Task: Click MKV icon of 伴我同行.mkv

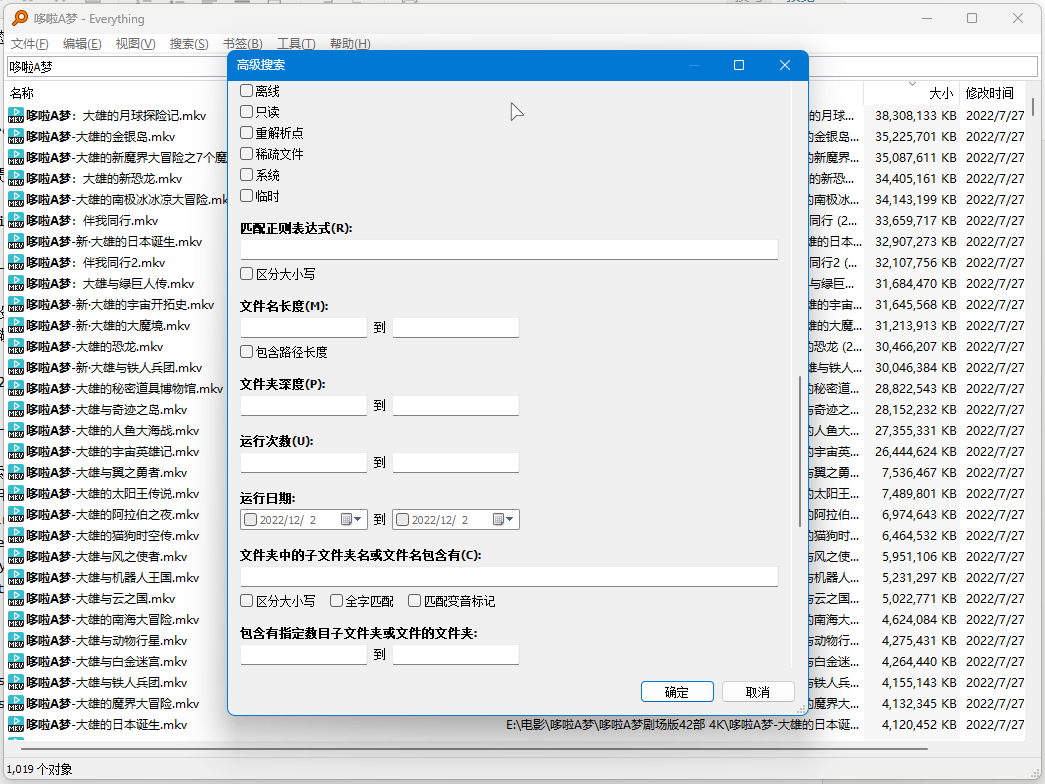Action: tap(16, 221)
